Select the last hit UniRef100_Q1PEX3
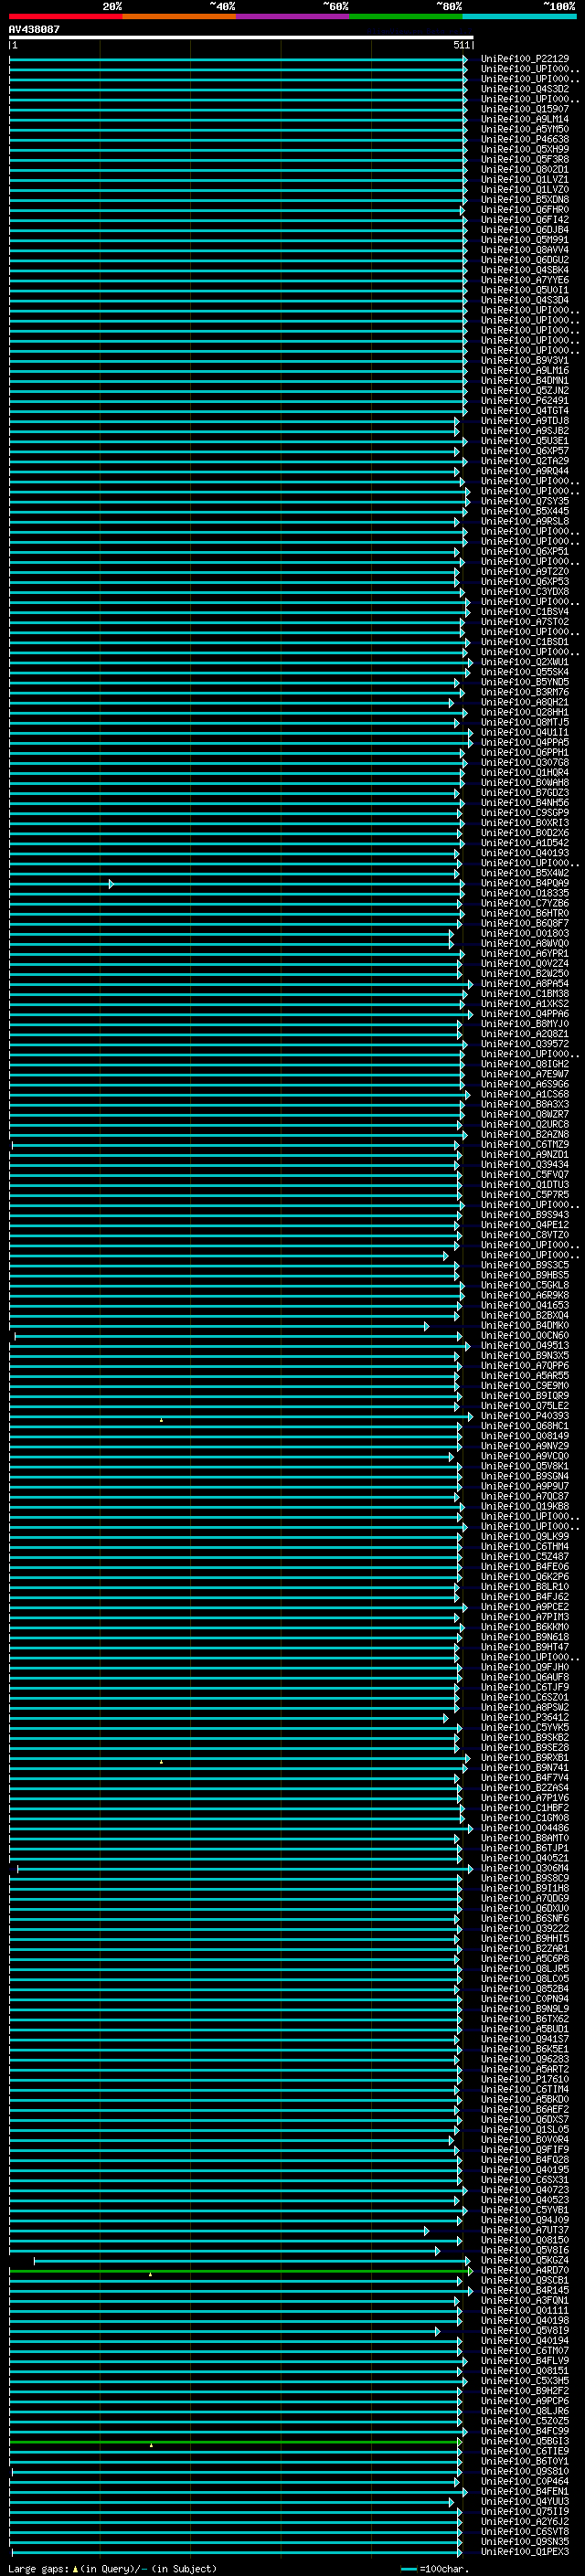This screenshot has width=585, height=2576. tap(524, 2552)
